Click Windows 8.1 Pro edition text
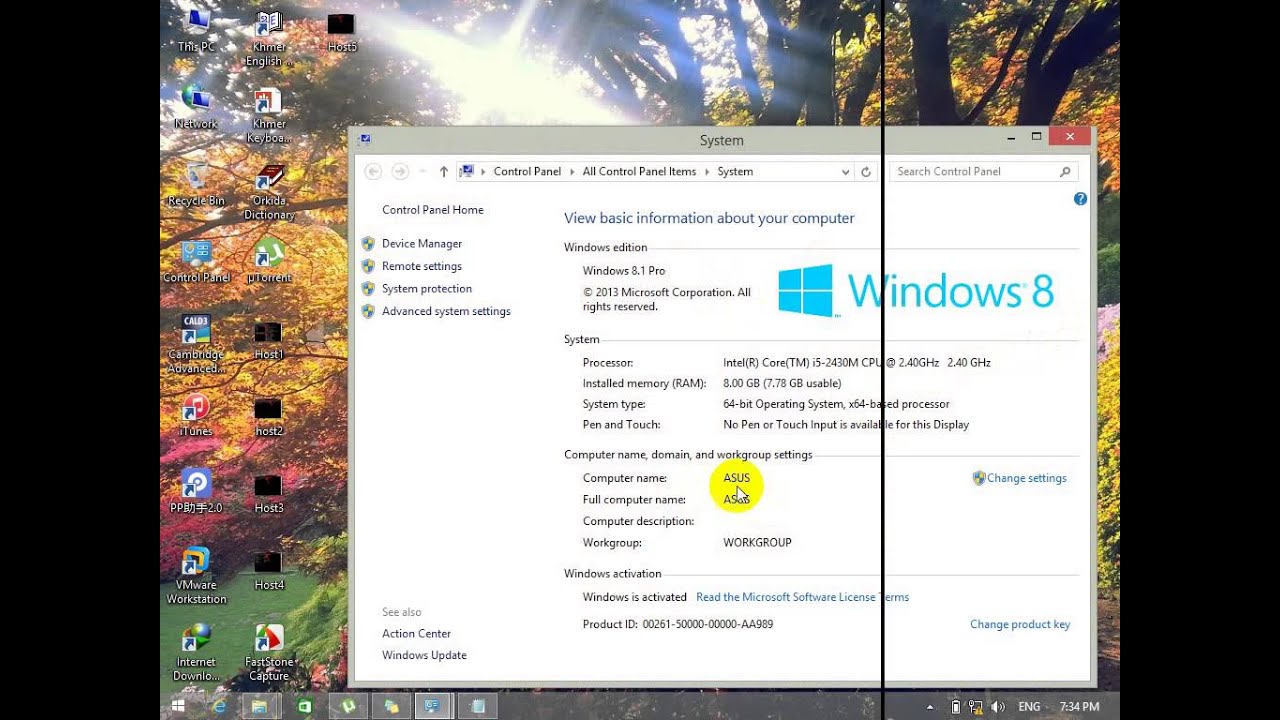1280x720 pixels. (624, 270)
